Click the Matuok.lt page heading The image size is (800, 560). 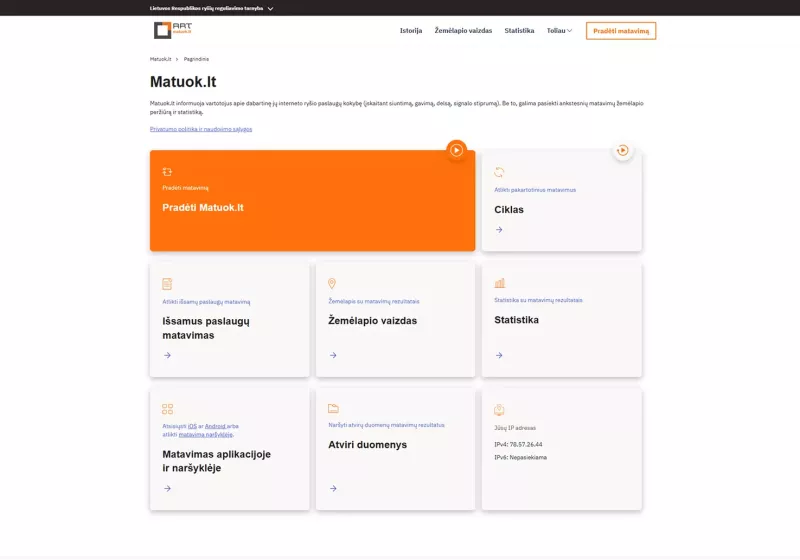(x=183, y=82)
